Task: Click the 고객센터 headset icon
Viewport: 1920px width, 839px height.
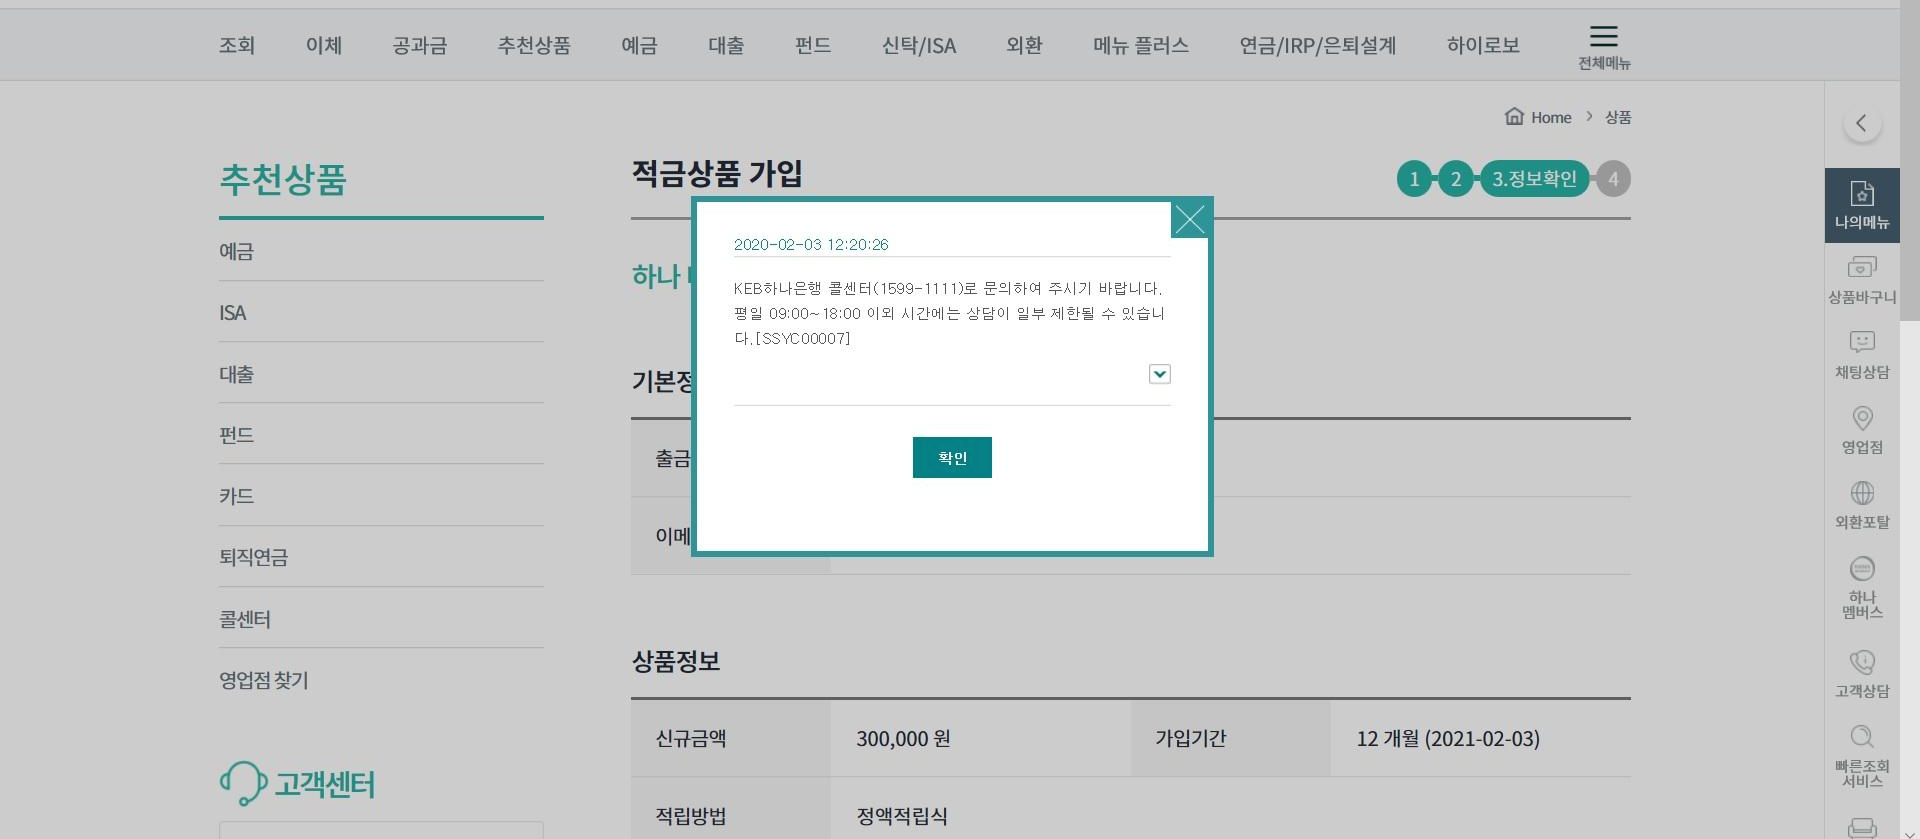Action: 243,783
